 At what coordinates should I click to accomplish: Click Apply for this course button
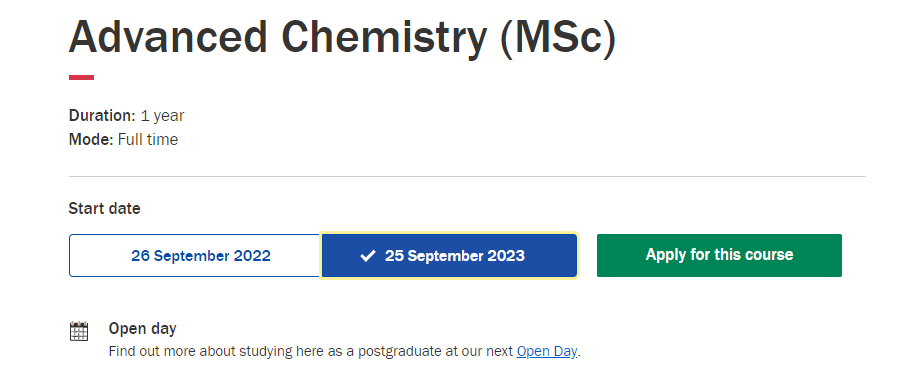pyautogui.click(x=719, y=255)
